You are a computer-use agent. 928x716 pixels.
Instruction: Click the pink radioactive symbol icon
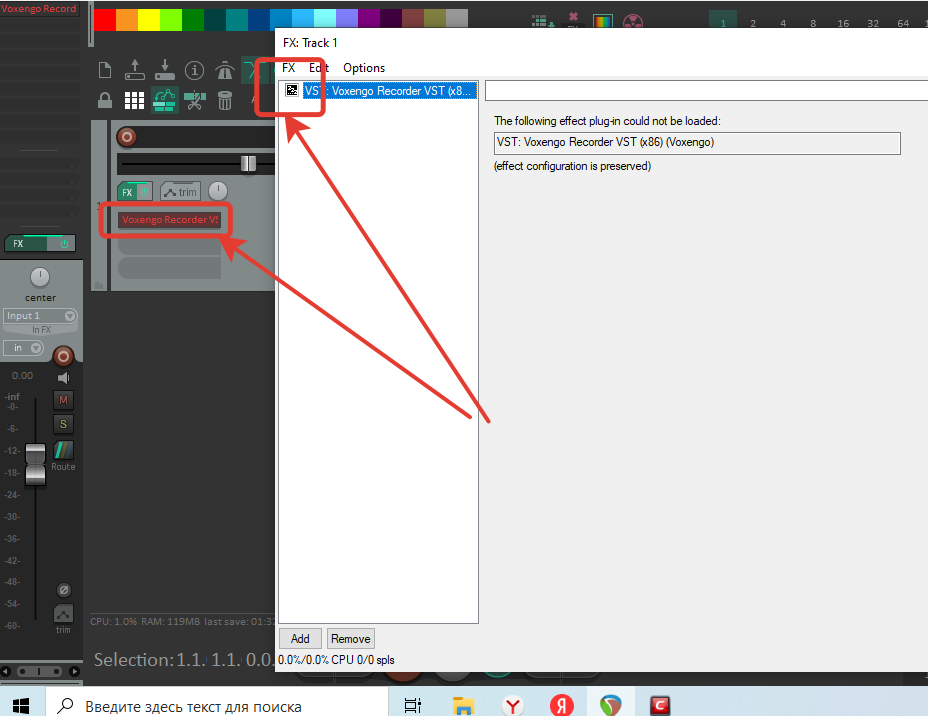(633, 22)
